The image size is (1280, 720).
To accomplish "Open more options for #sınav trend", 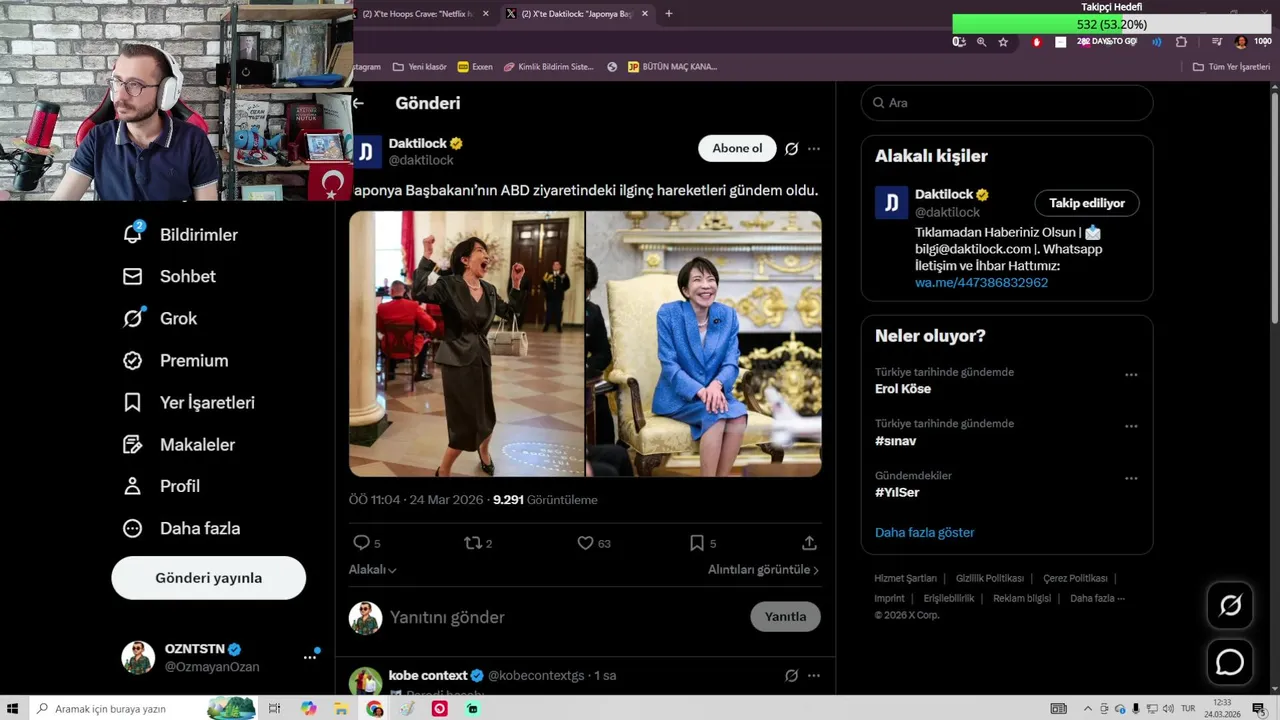I will pos(1131,426).
